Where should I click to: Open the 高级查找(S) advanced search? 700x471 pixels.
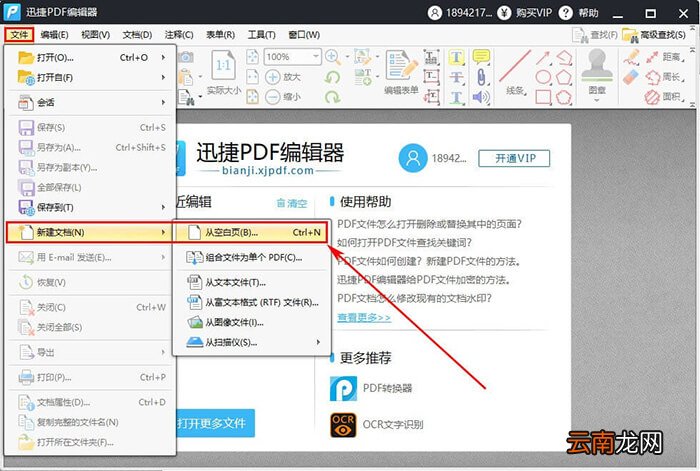(x=654, y=35)
